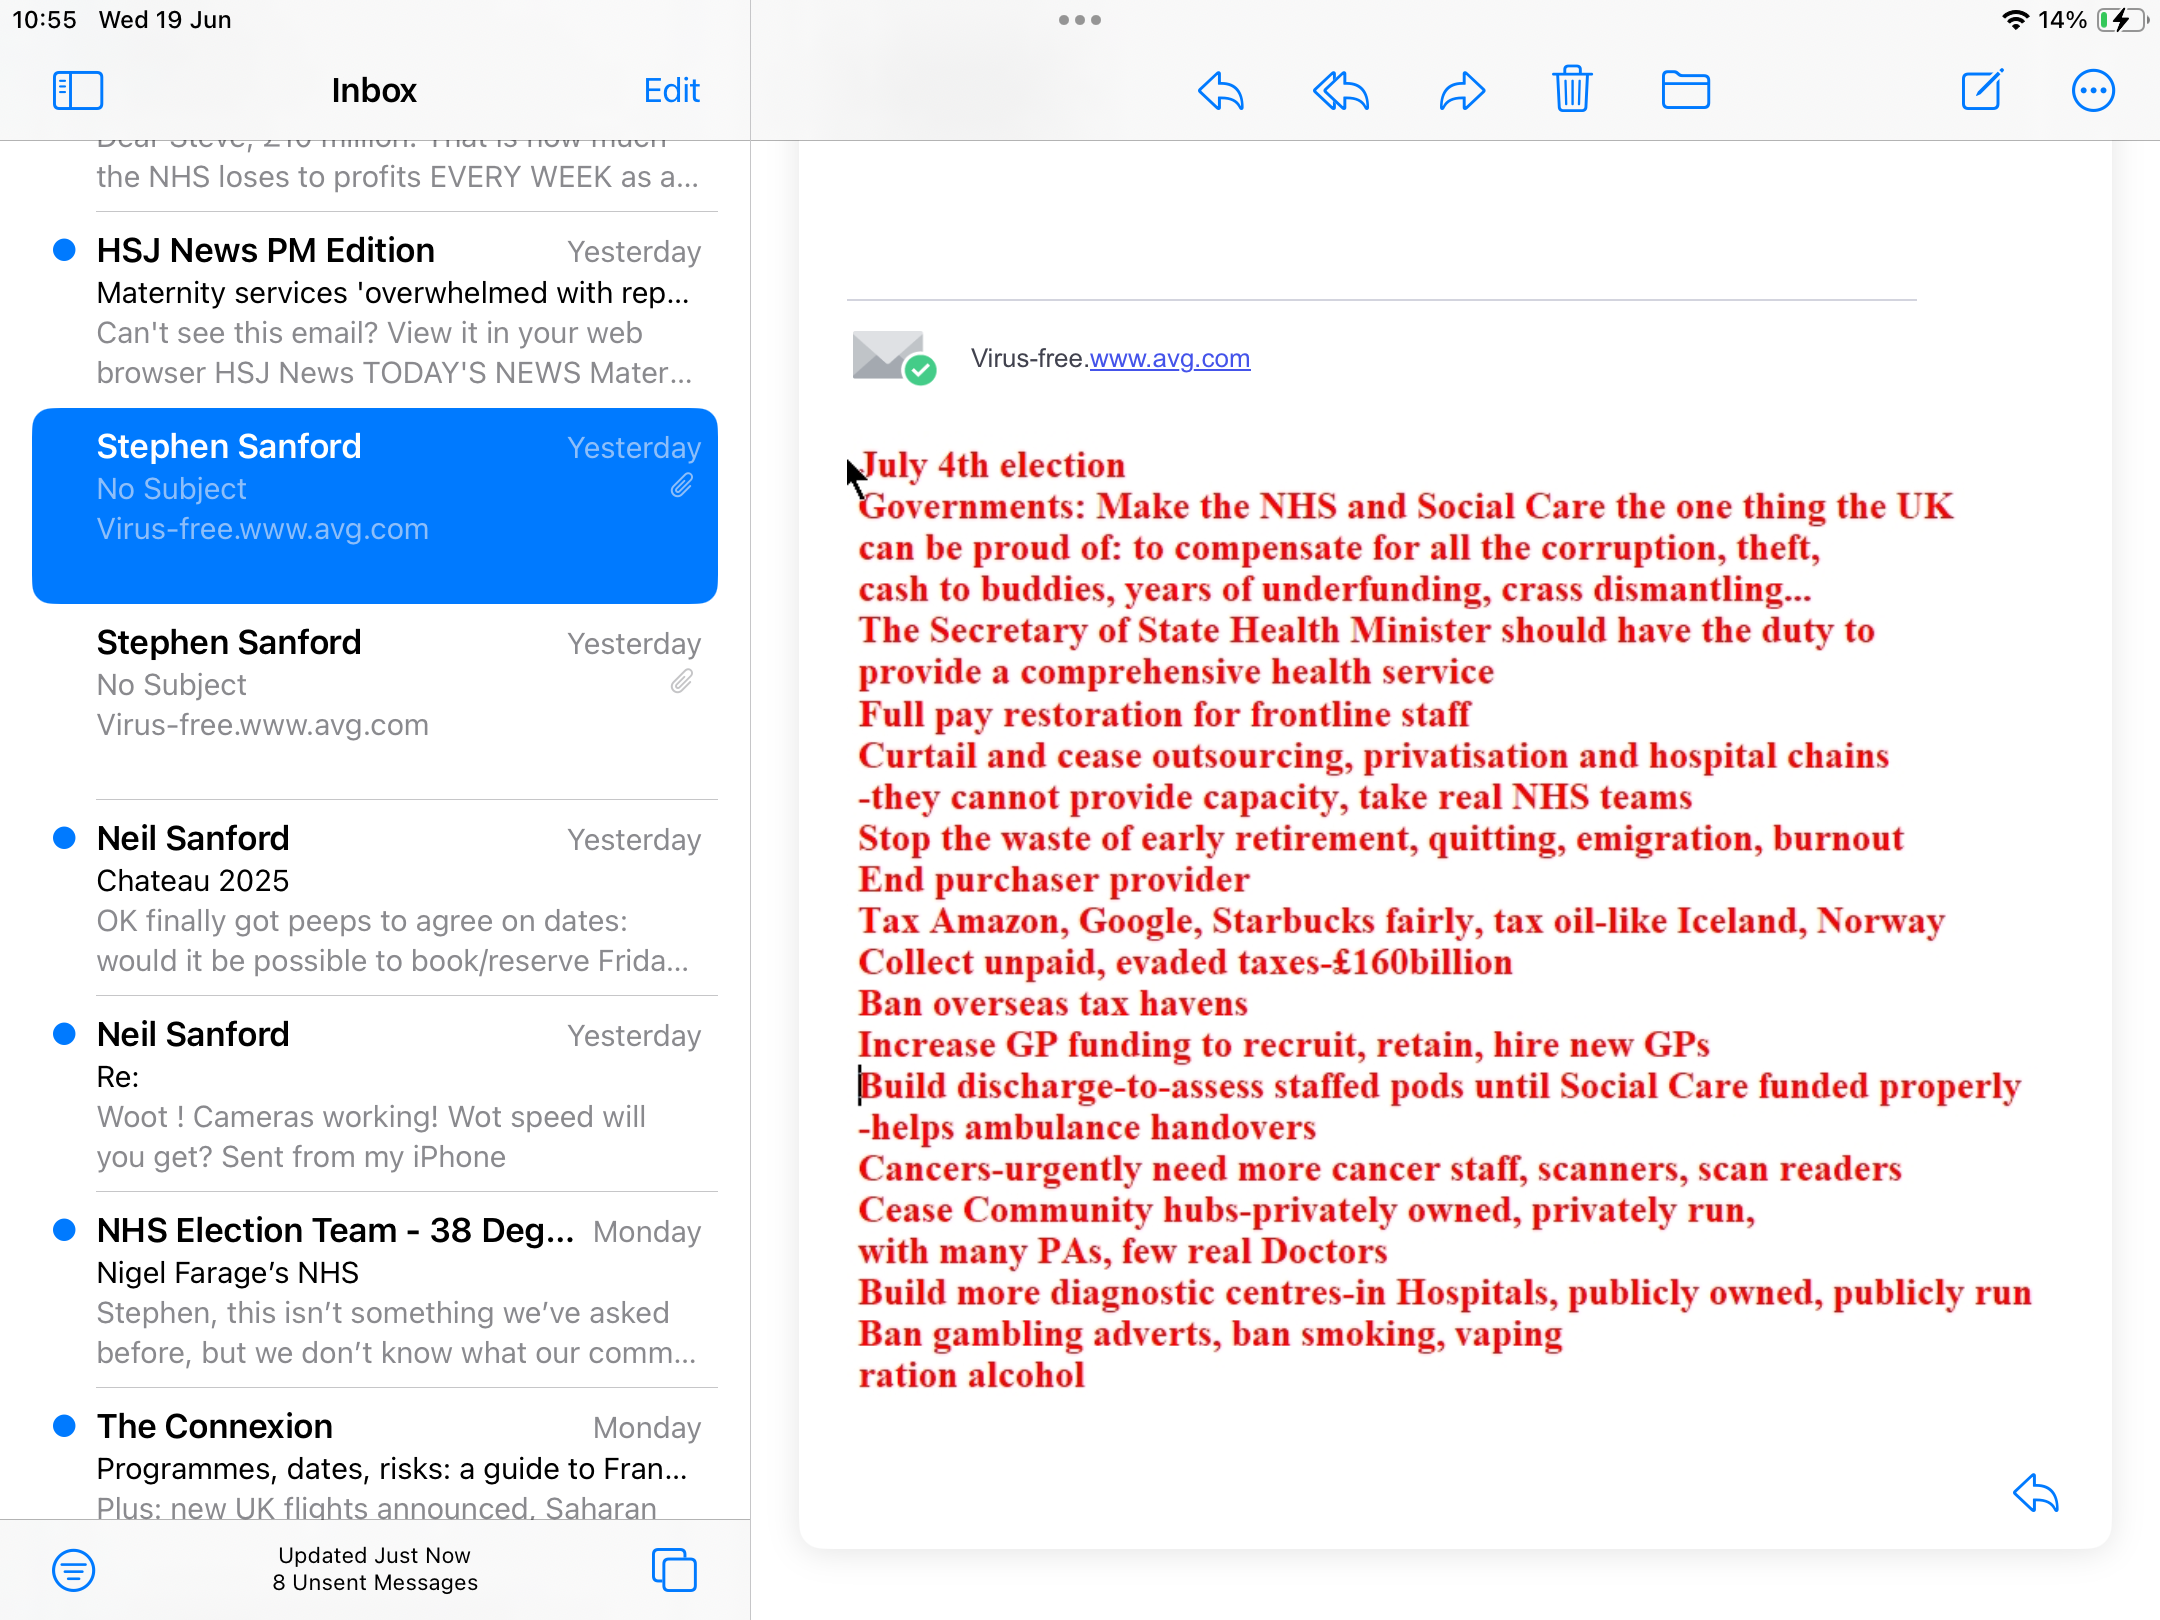Compose a new message
This screenshot has height=1620, width=2160.
click(x=1981, y=90)
